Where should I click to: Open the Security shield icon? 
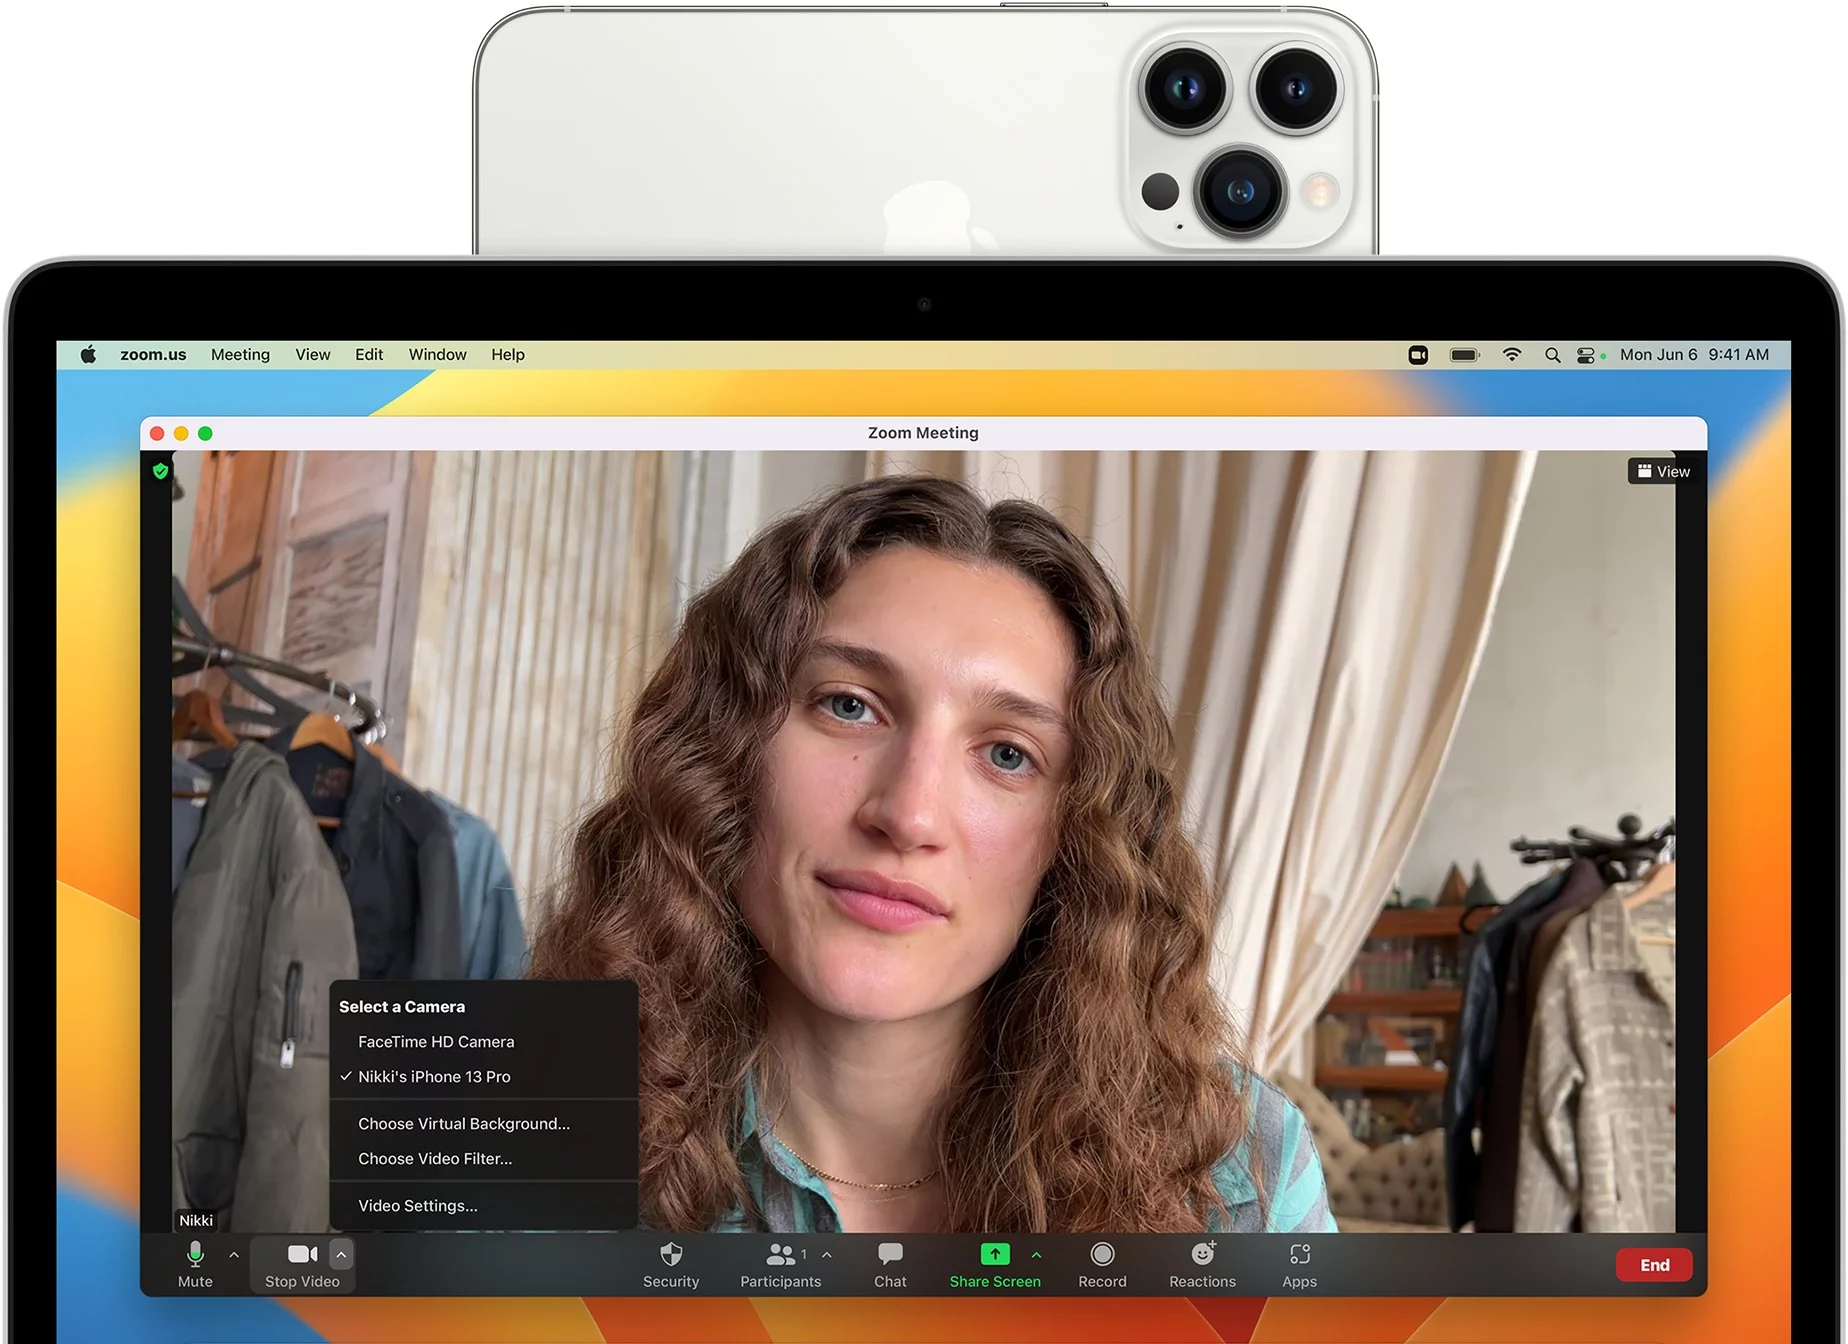pyautogui.click(x=671, y=1255)
